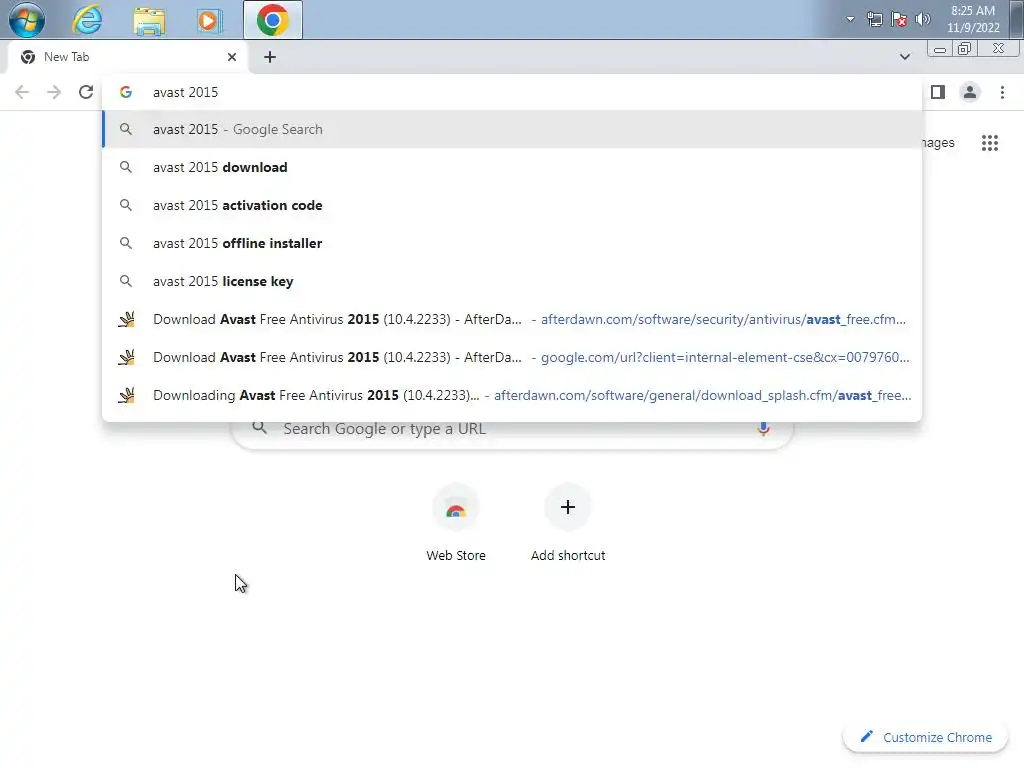This screenshot has height=768, width=1024.
Task: Click magnifier icon beside avast 2015 license key
Action: 126,281
